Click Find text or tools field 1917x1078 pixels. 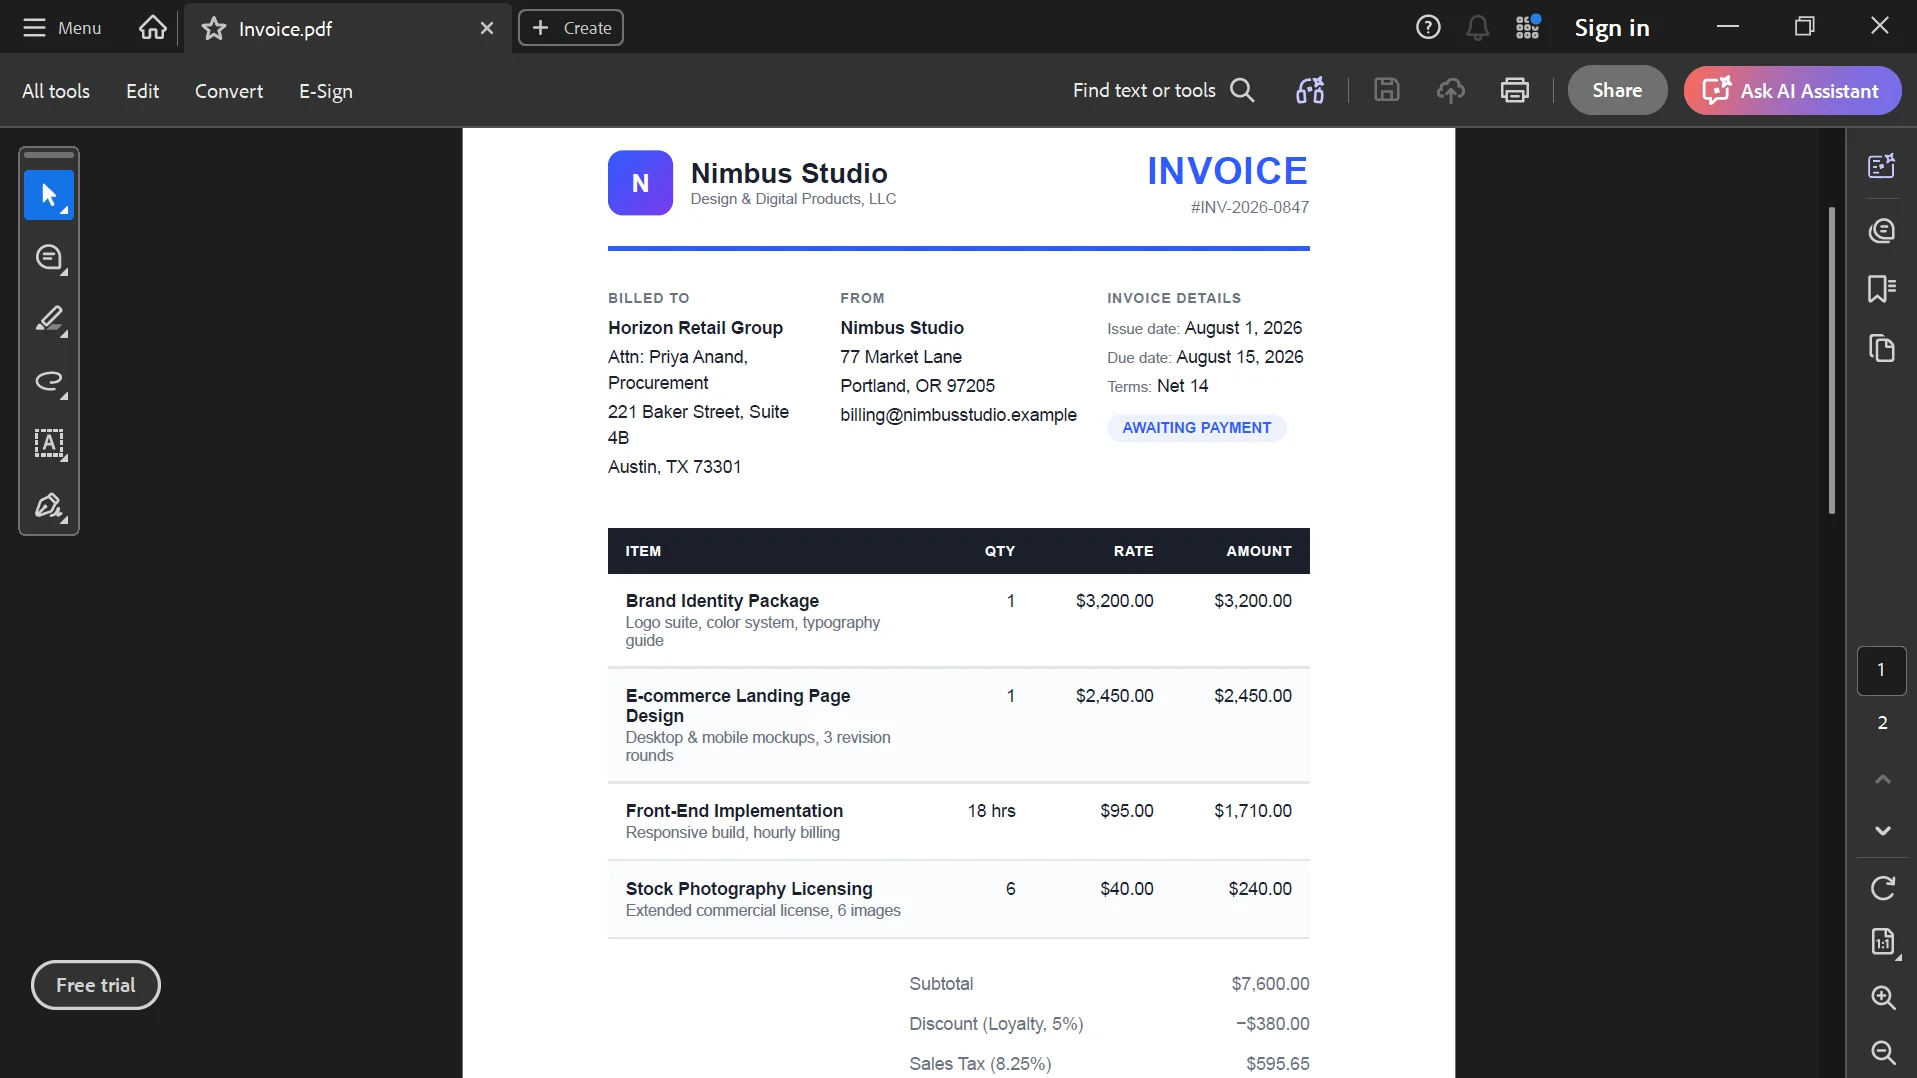[x=1144, y=90]
